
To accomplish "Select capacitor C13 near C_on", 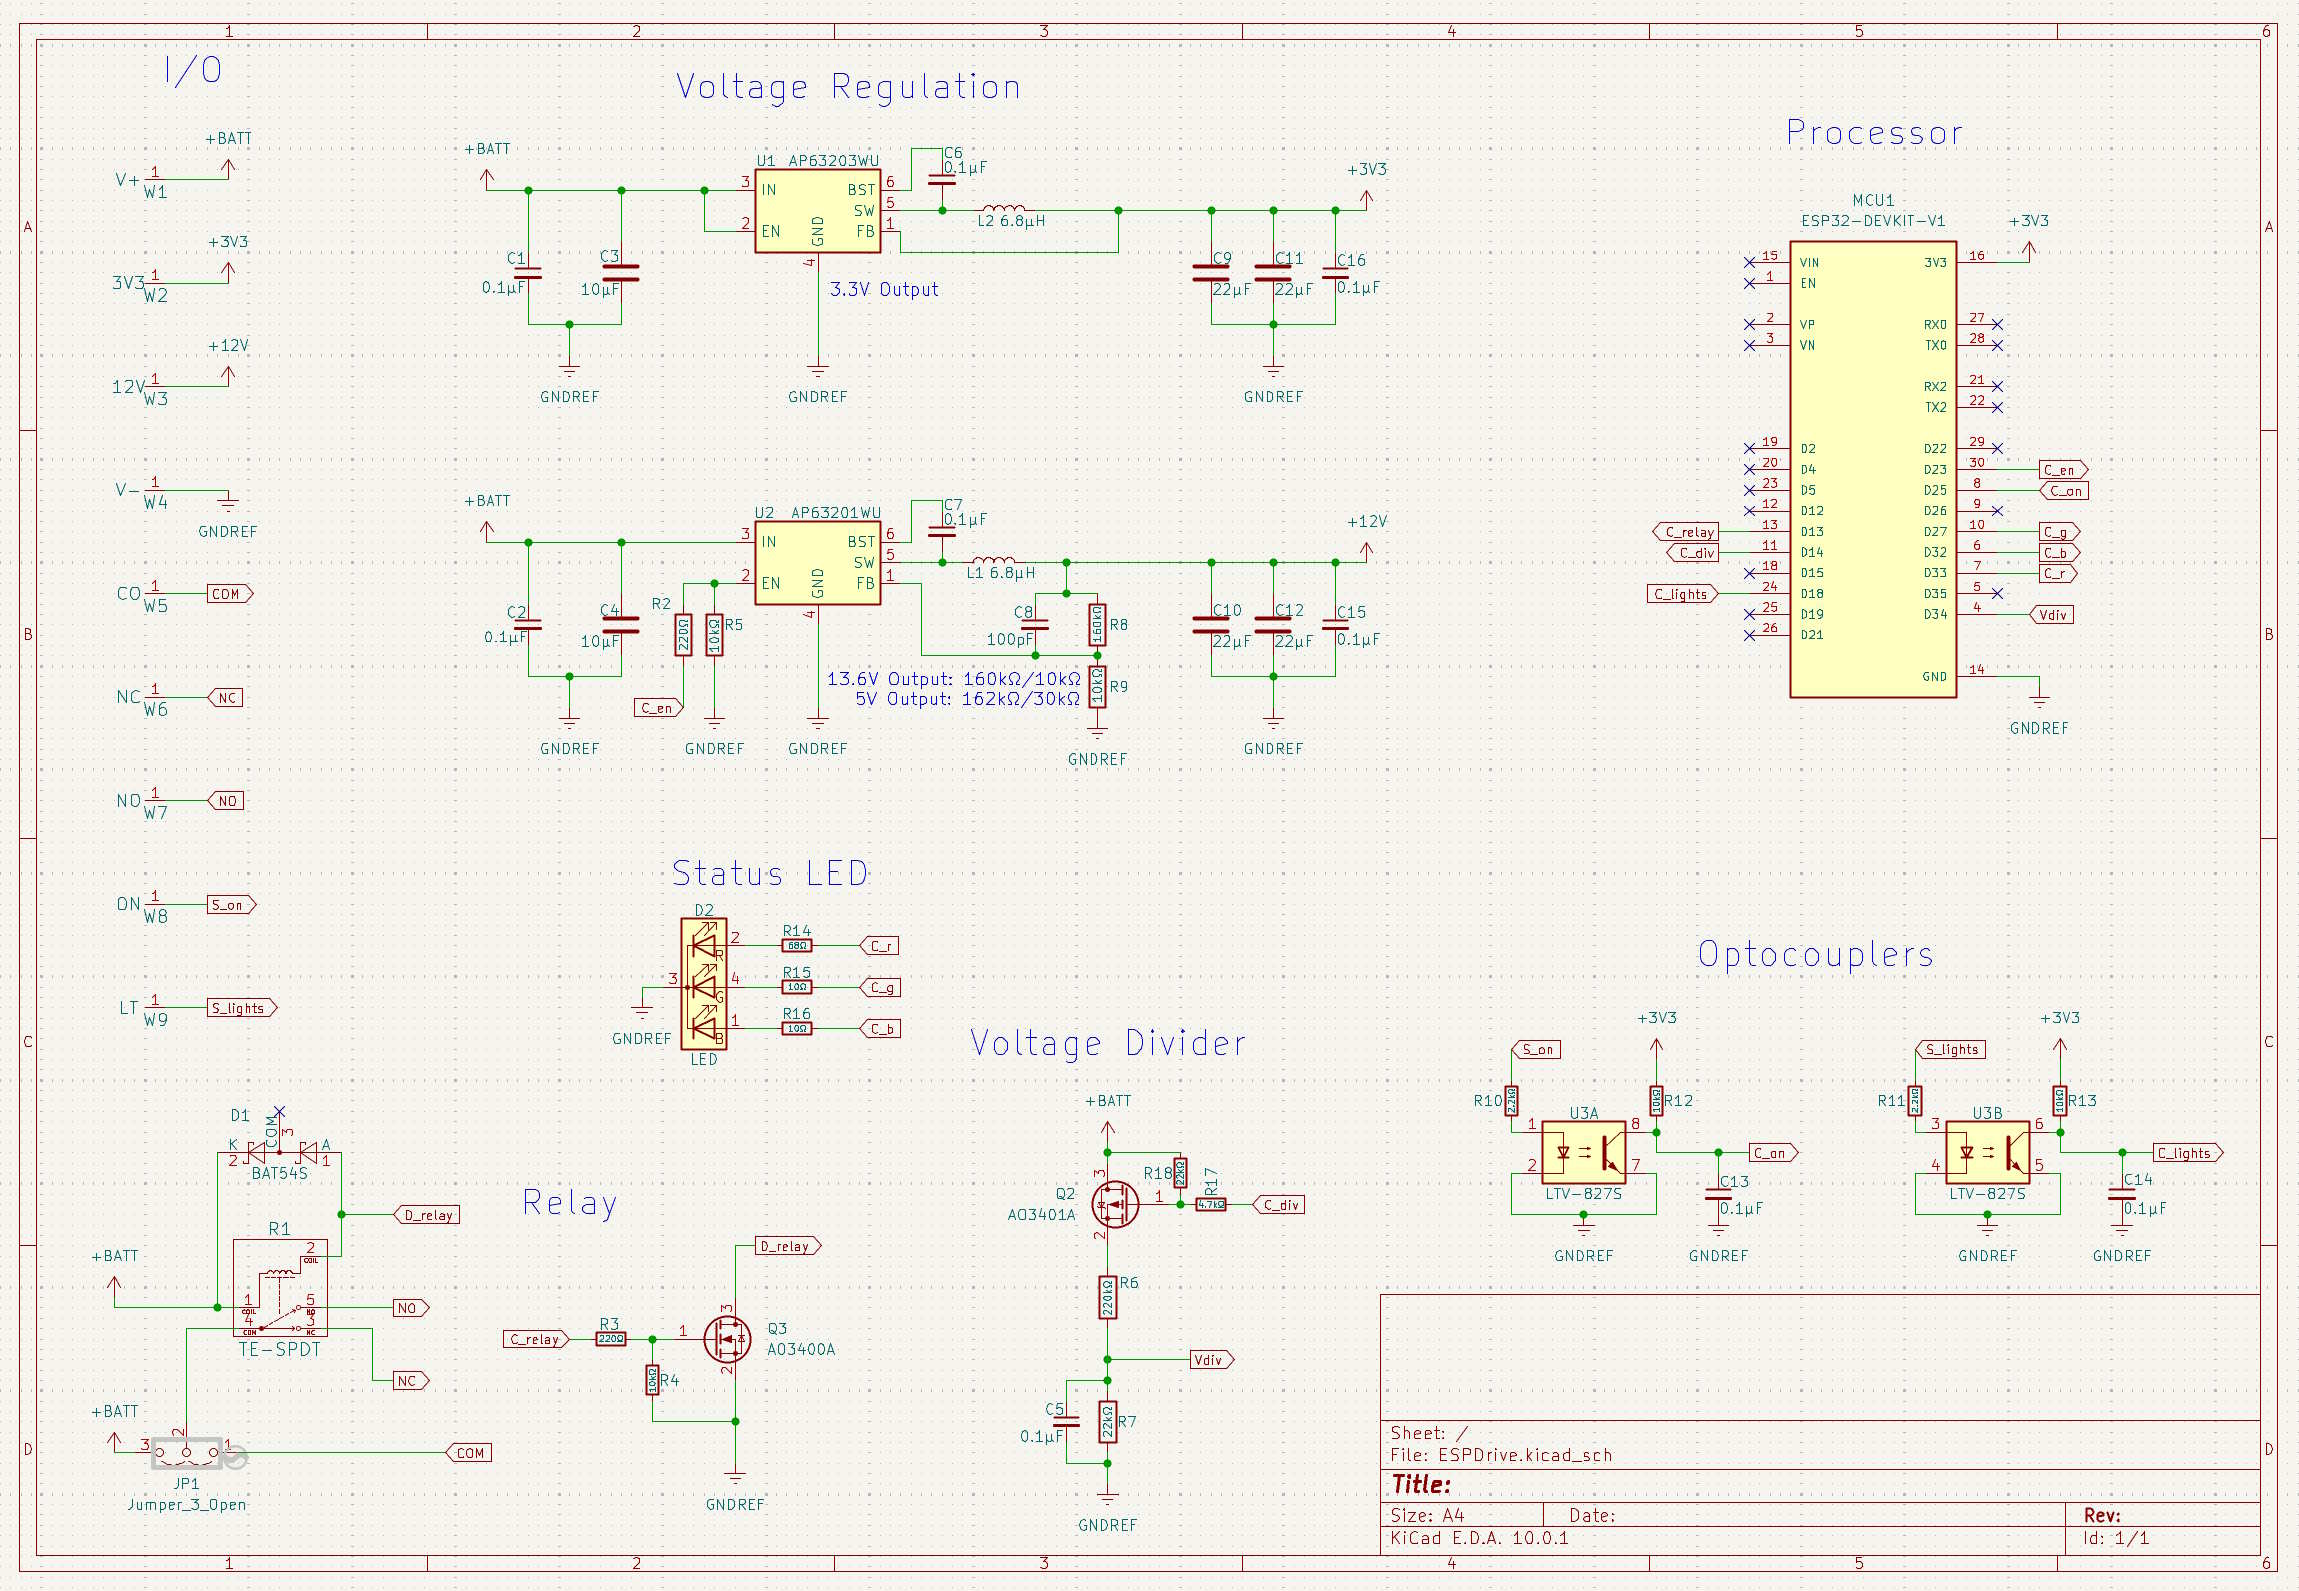I will coord(1718,1194).
